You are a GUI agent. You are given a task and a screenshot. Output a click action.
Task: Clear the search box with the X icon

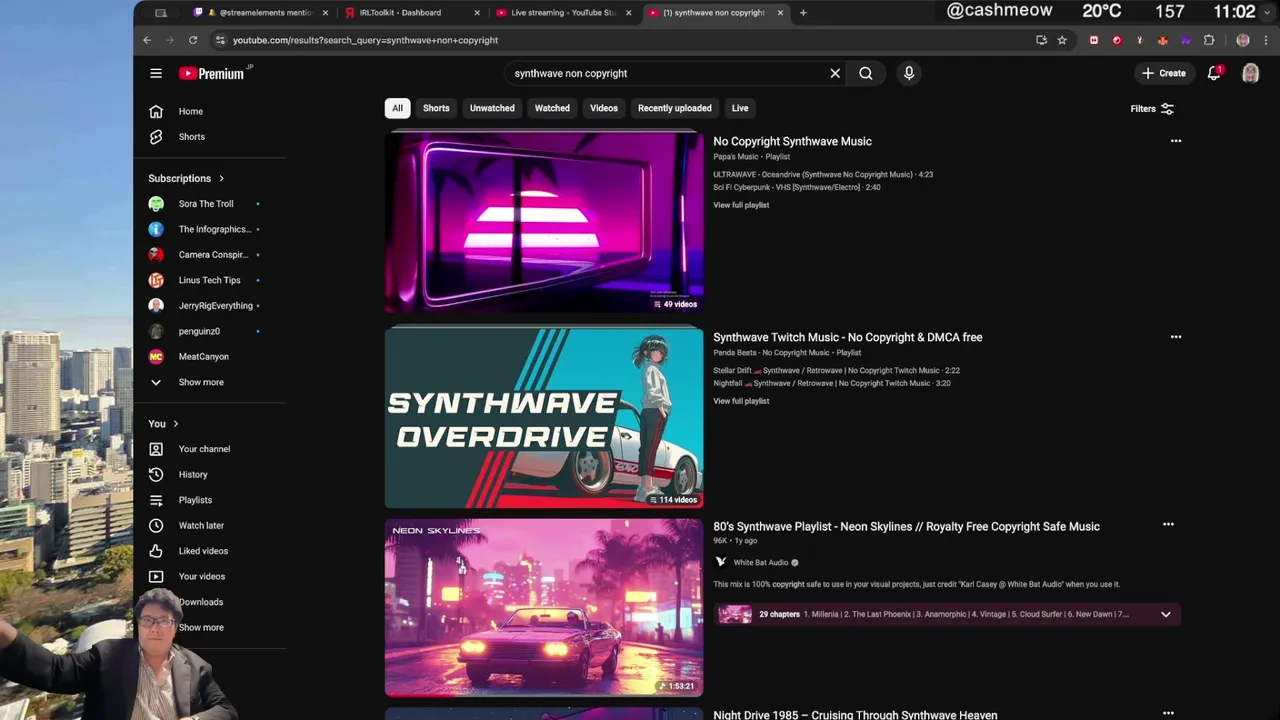pos(835,73)
